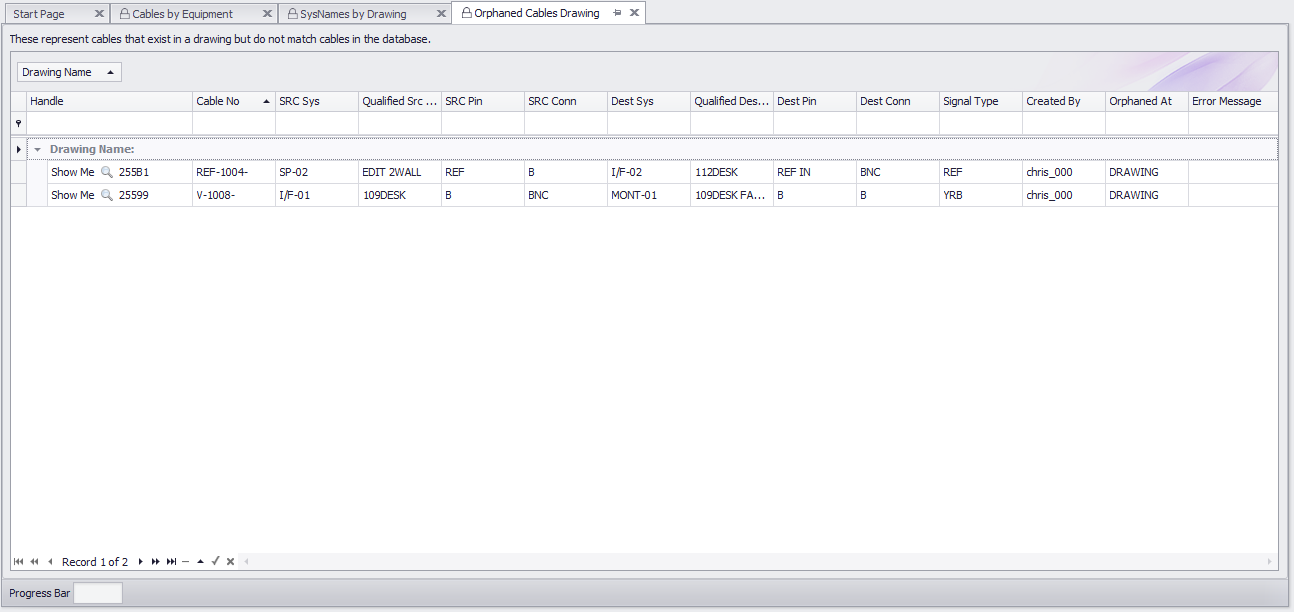Select the Signal Type column header
The height and width of the screenshot is (612, 1294).
pos(979,101)
